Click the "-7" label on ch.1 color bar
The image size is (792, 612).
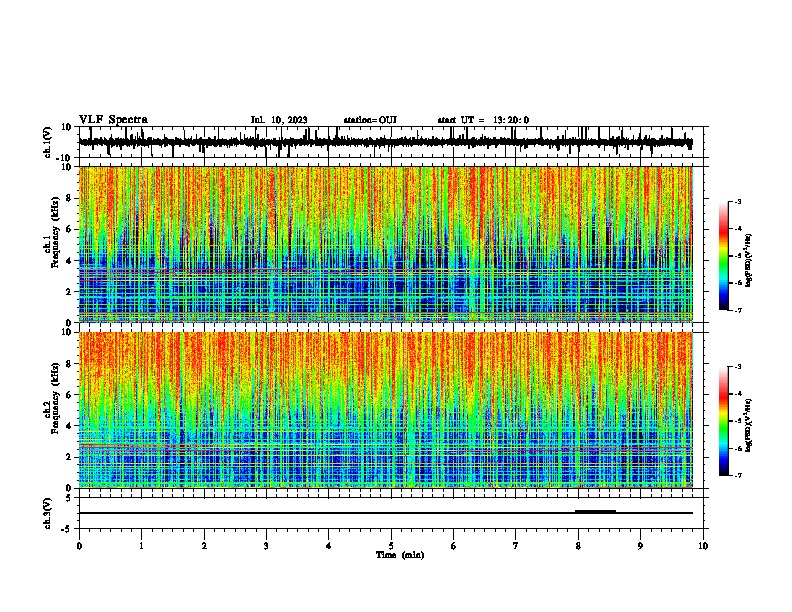737,310
